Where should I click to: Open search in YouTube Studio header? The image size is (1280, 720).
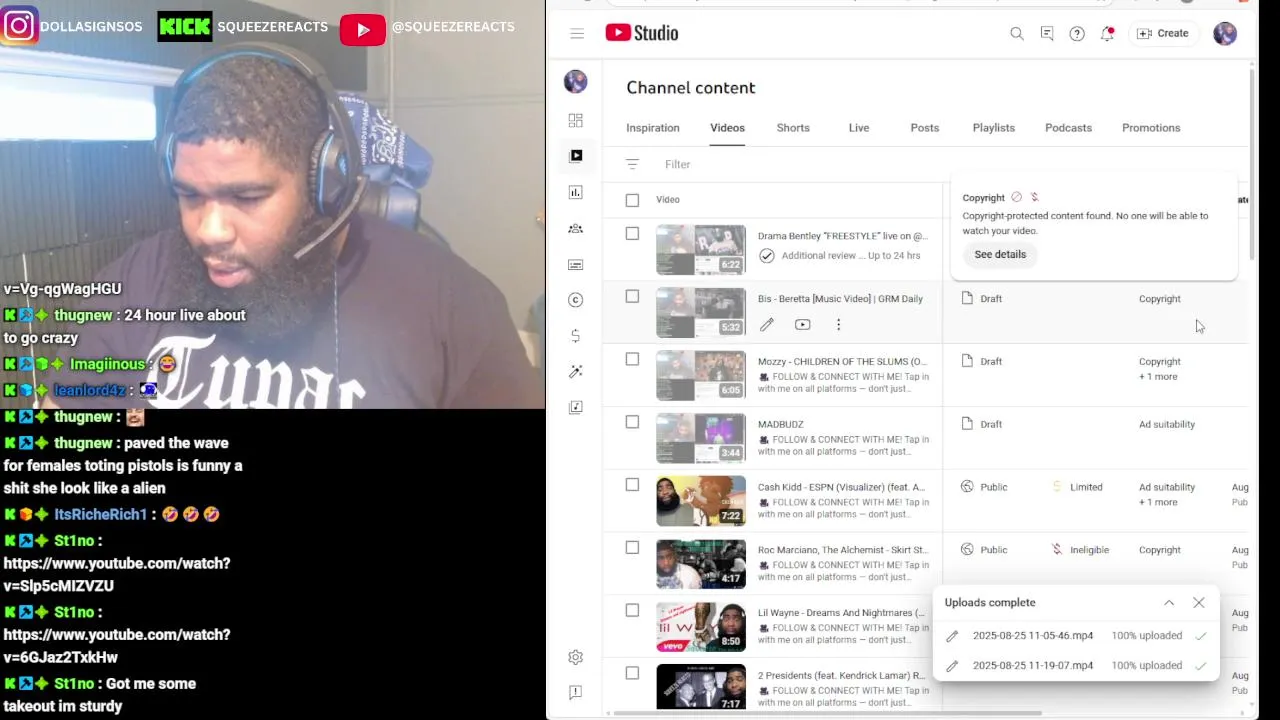pyautogui.click(x=1017, y=34)
